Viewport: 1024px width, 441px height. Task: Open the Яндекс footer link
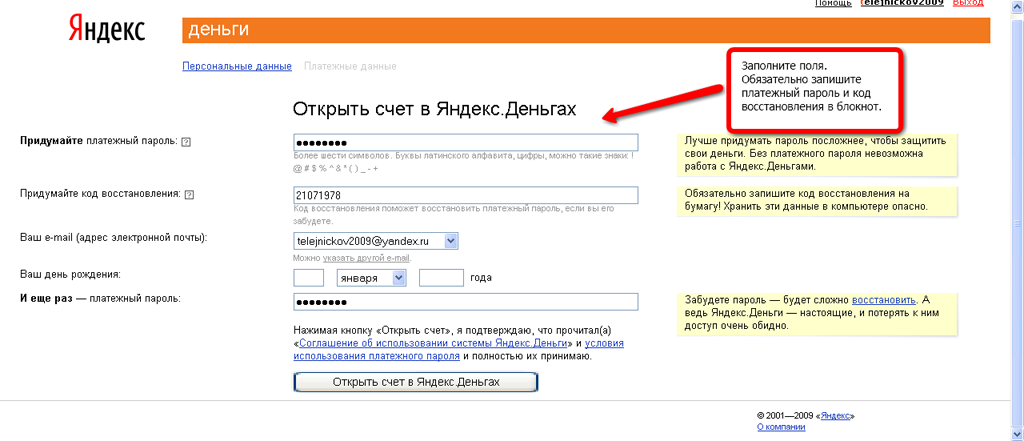(836, 416)
